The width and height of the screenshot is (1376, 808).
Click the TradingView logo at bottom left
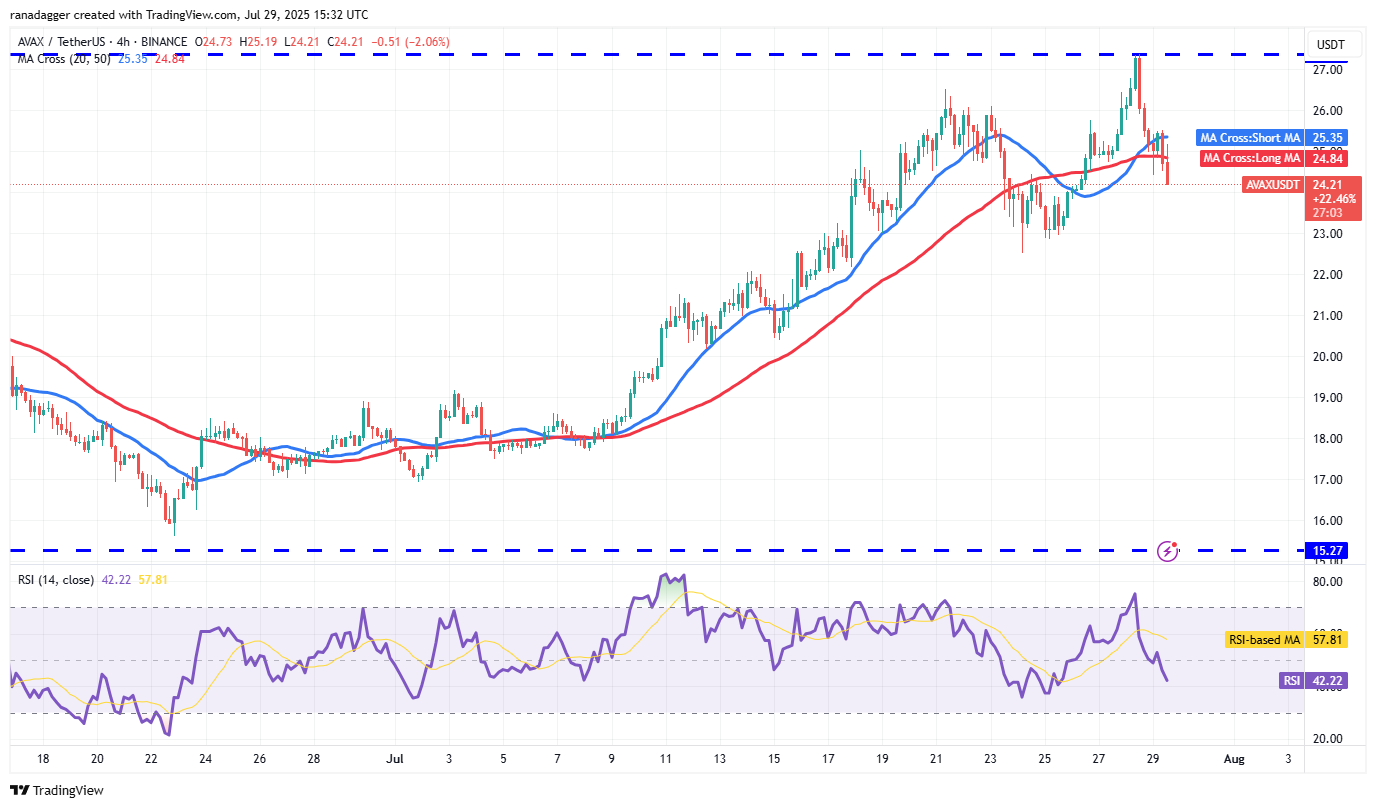(57, 790)
